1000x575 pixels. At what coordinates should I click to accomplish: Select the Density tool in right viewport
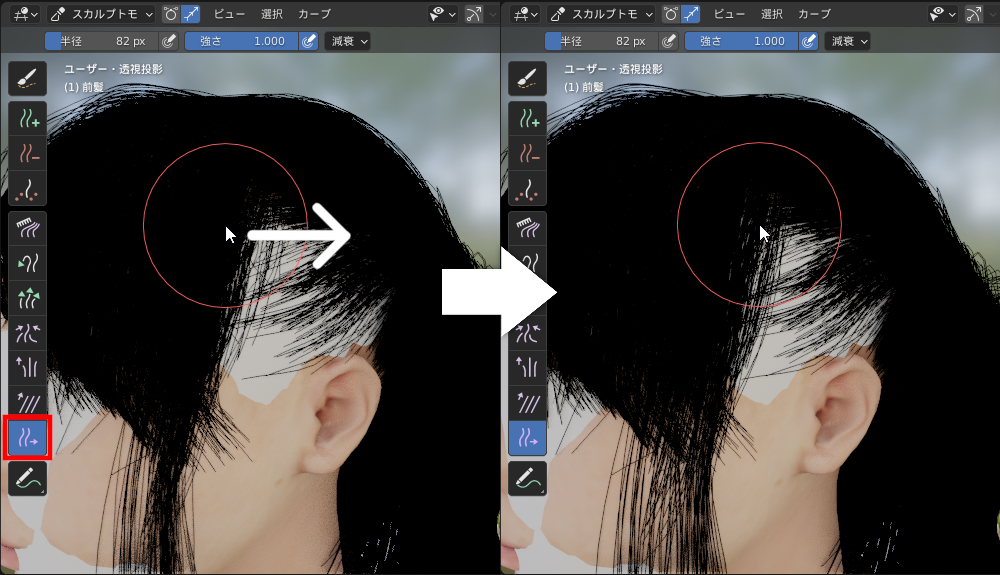(527, 189)
